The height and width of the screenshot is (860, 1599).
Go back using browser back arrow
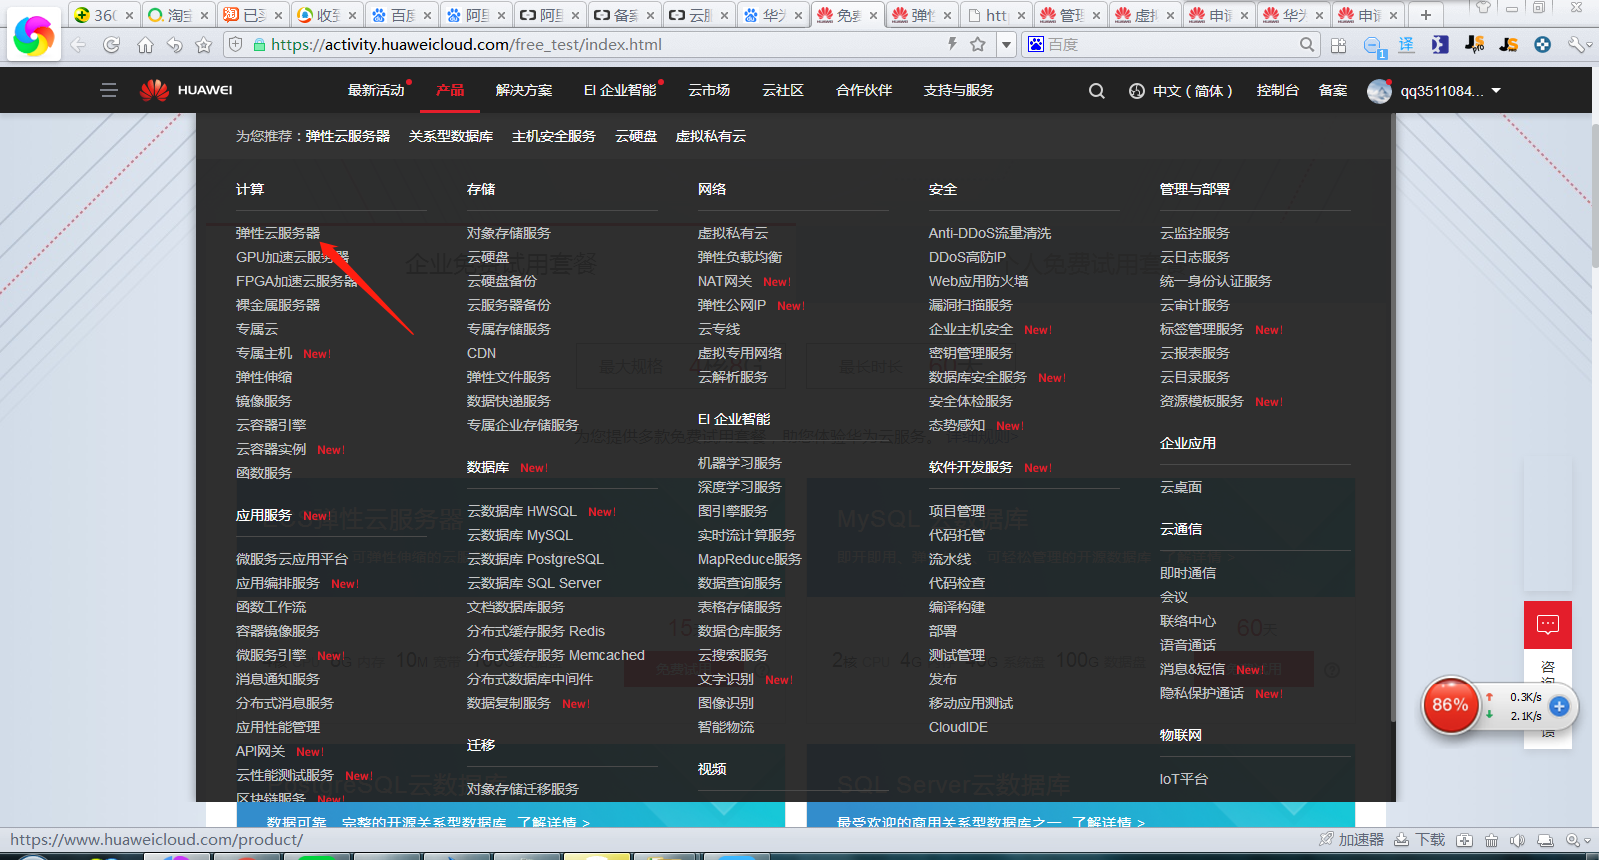click(78, 45)
